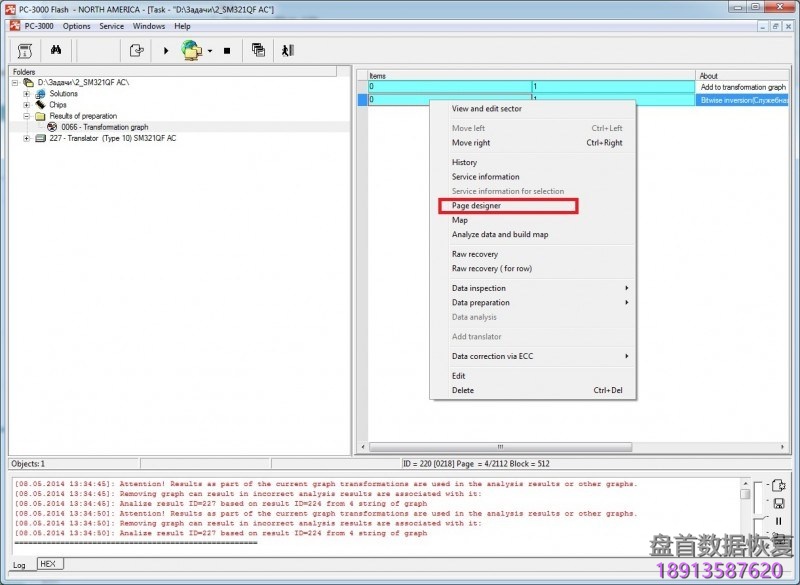Click the log panel vertical scrollbar up arrow
Viewport: 800px width, 585px height.
745,483
